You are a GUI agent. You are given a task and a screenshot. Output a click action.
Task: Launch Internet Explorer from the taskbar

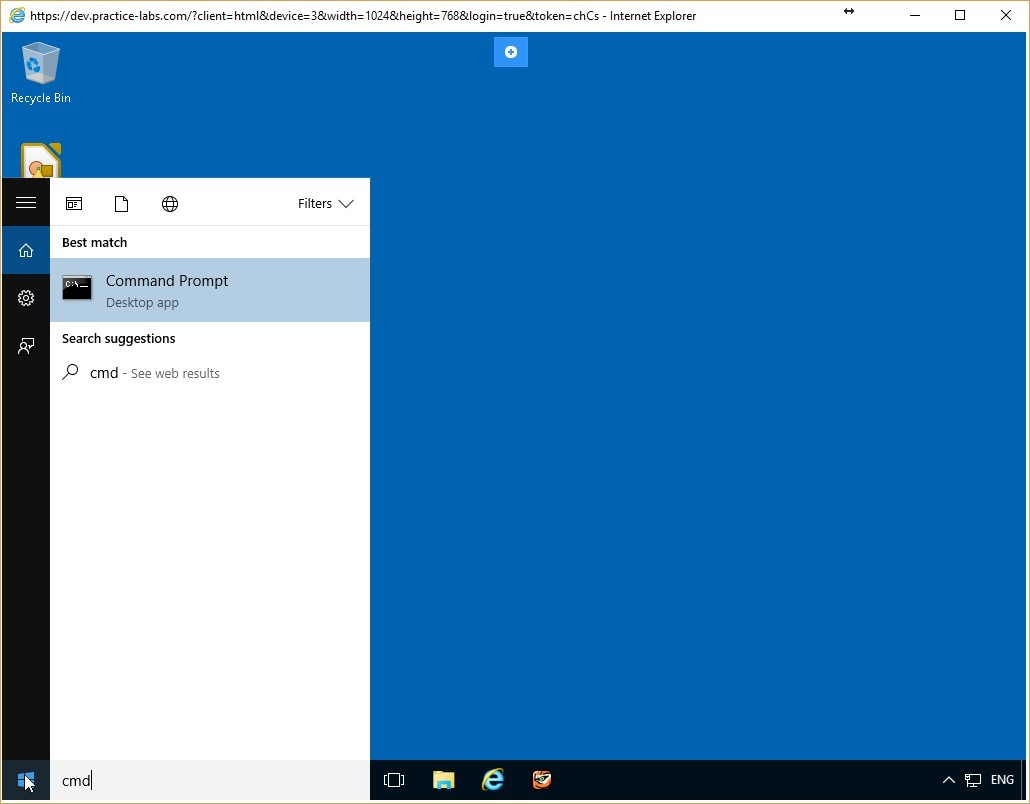492,780
